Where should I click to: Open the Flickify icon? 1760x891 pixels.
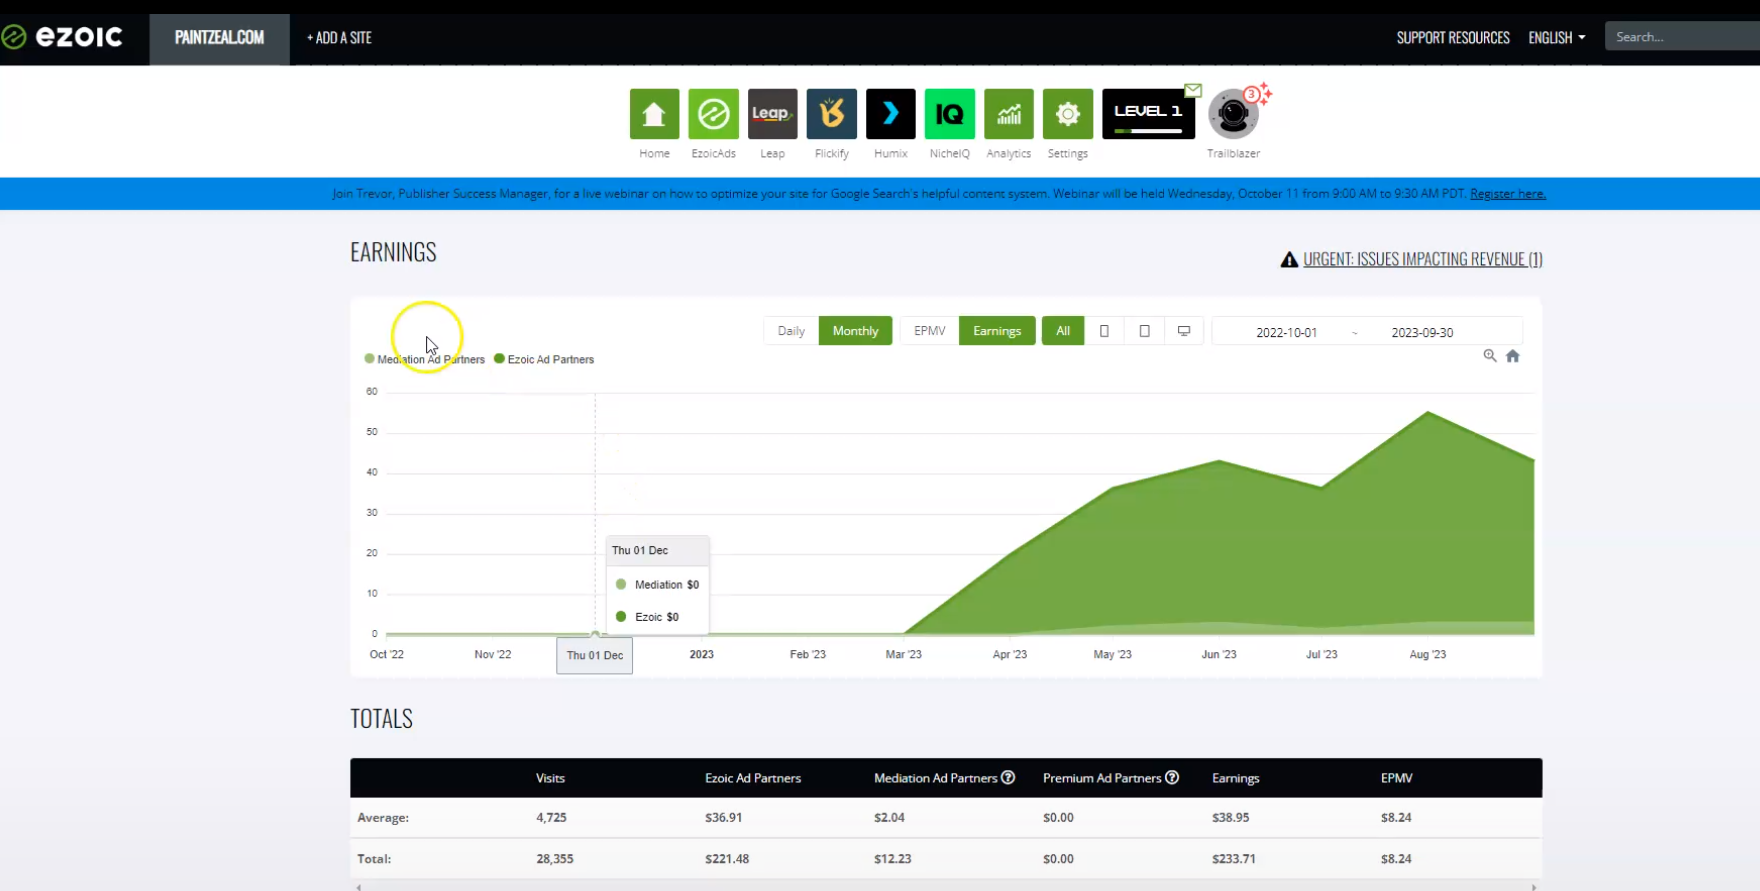coord(831,114)
